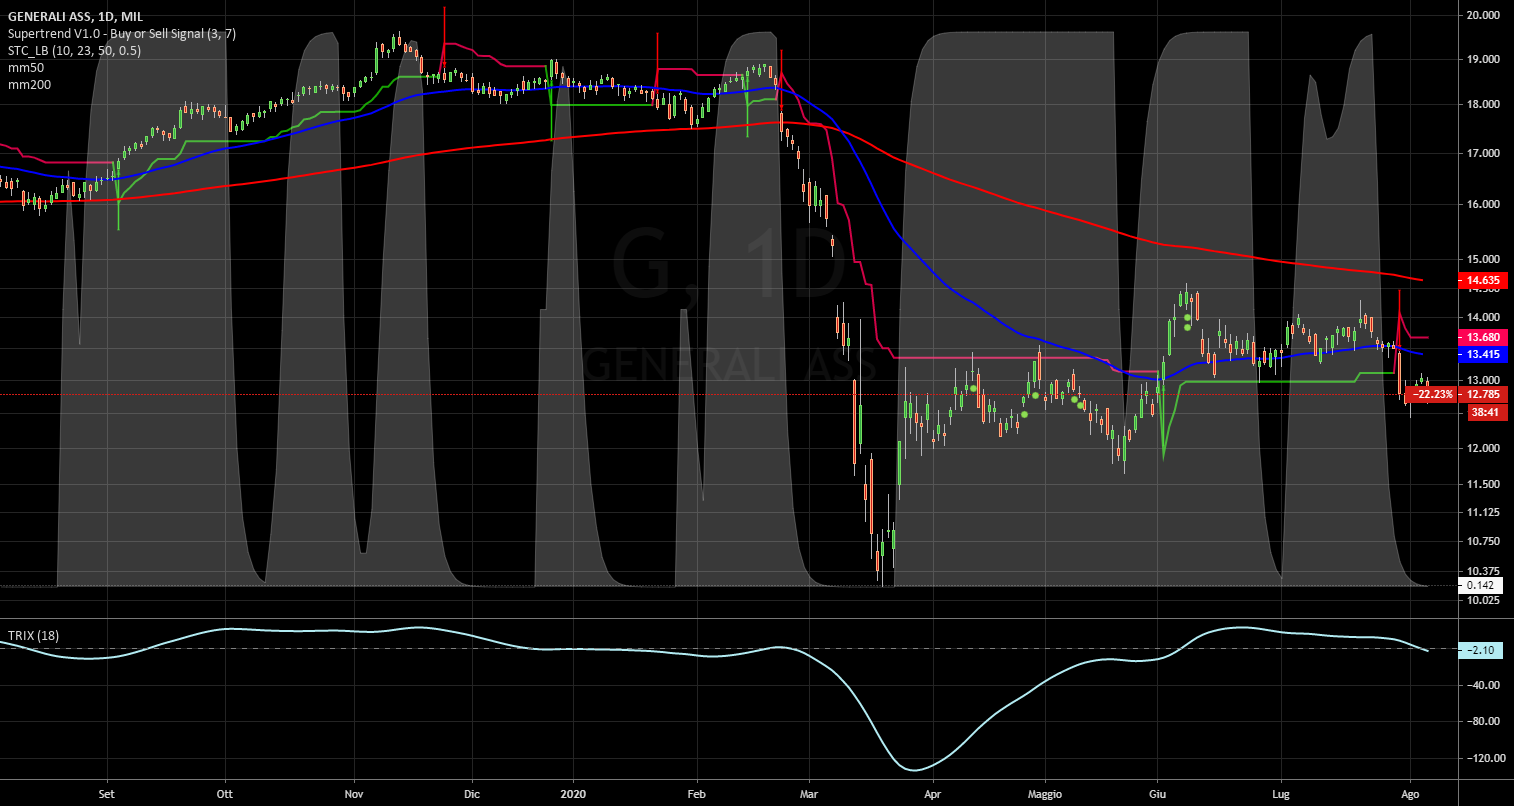Click the 20.000 price axis label
This screenshot has height=806, width=1514.
click(x=1485, y=15)
